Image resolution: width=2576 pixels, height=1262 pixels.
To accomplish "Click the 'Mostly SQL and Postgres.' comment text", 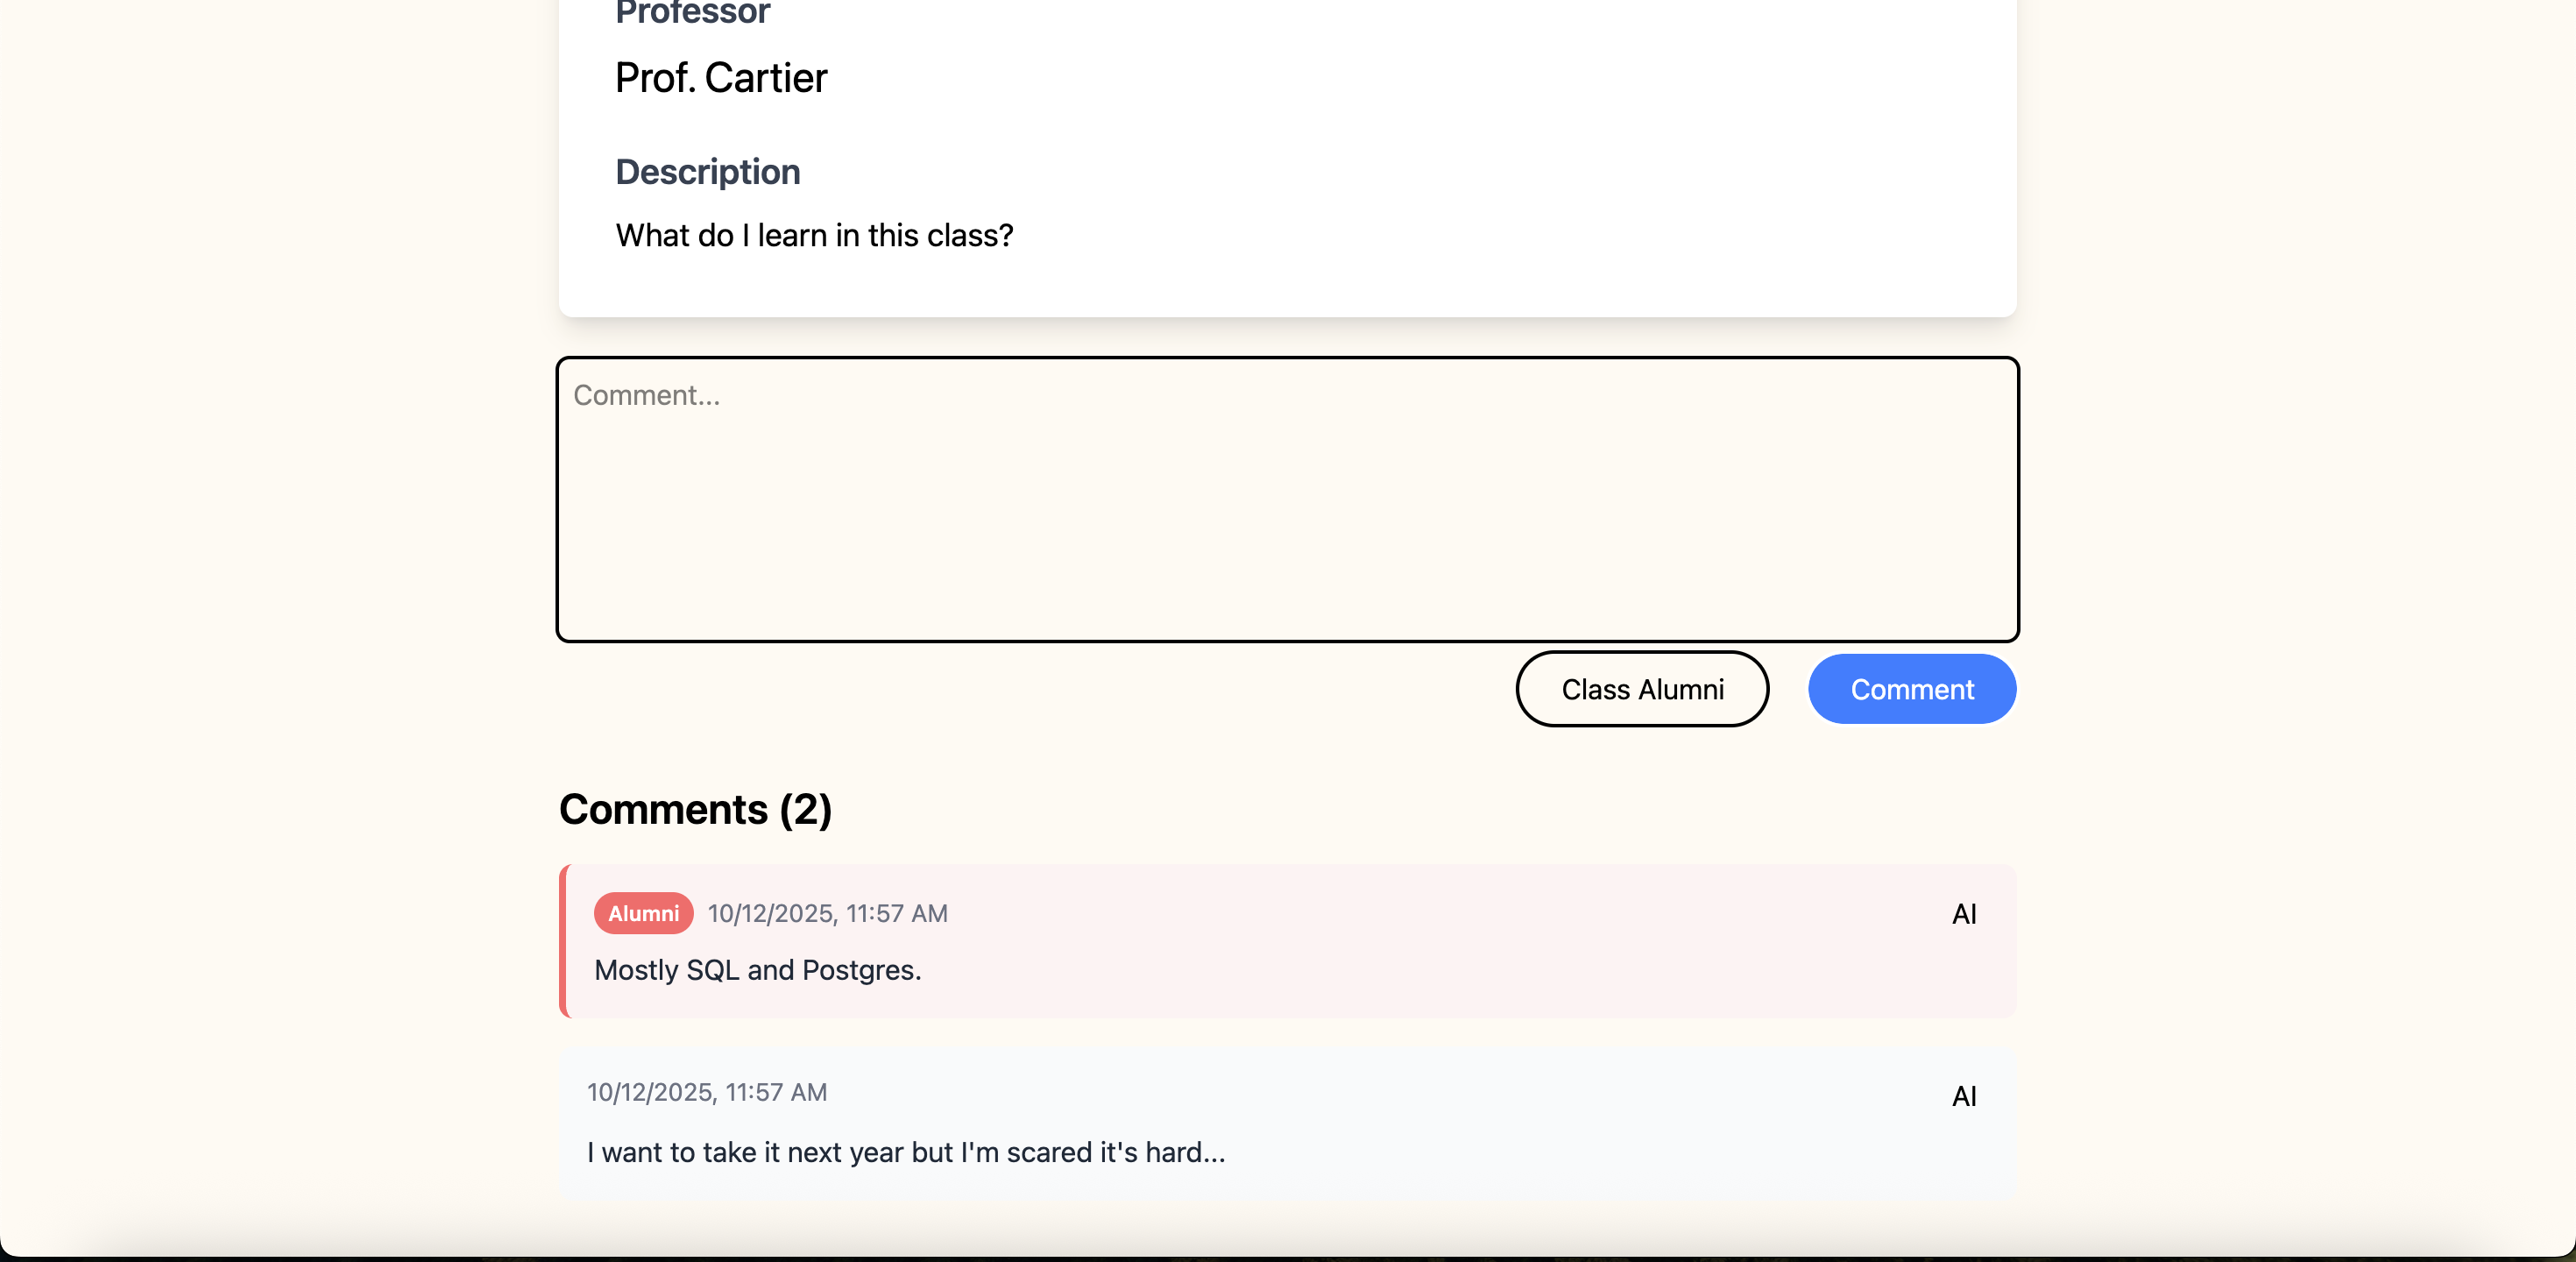I will (757, 970).
